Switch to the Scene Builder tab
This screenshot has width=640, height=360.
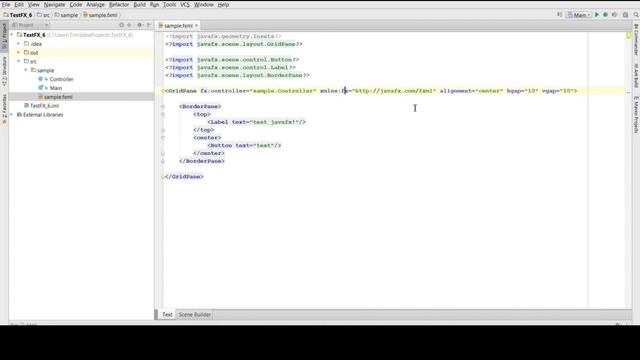point(195,314)
